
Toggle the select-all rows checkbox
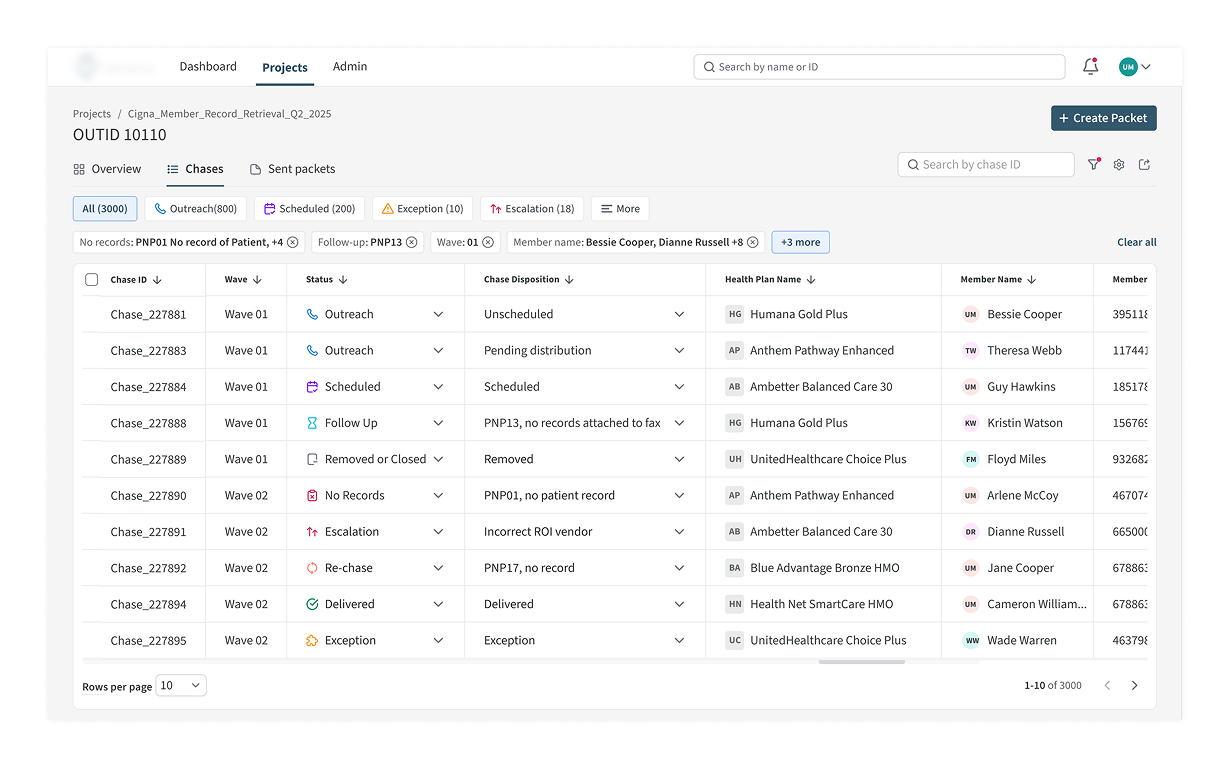click(x=92, y=280)
